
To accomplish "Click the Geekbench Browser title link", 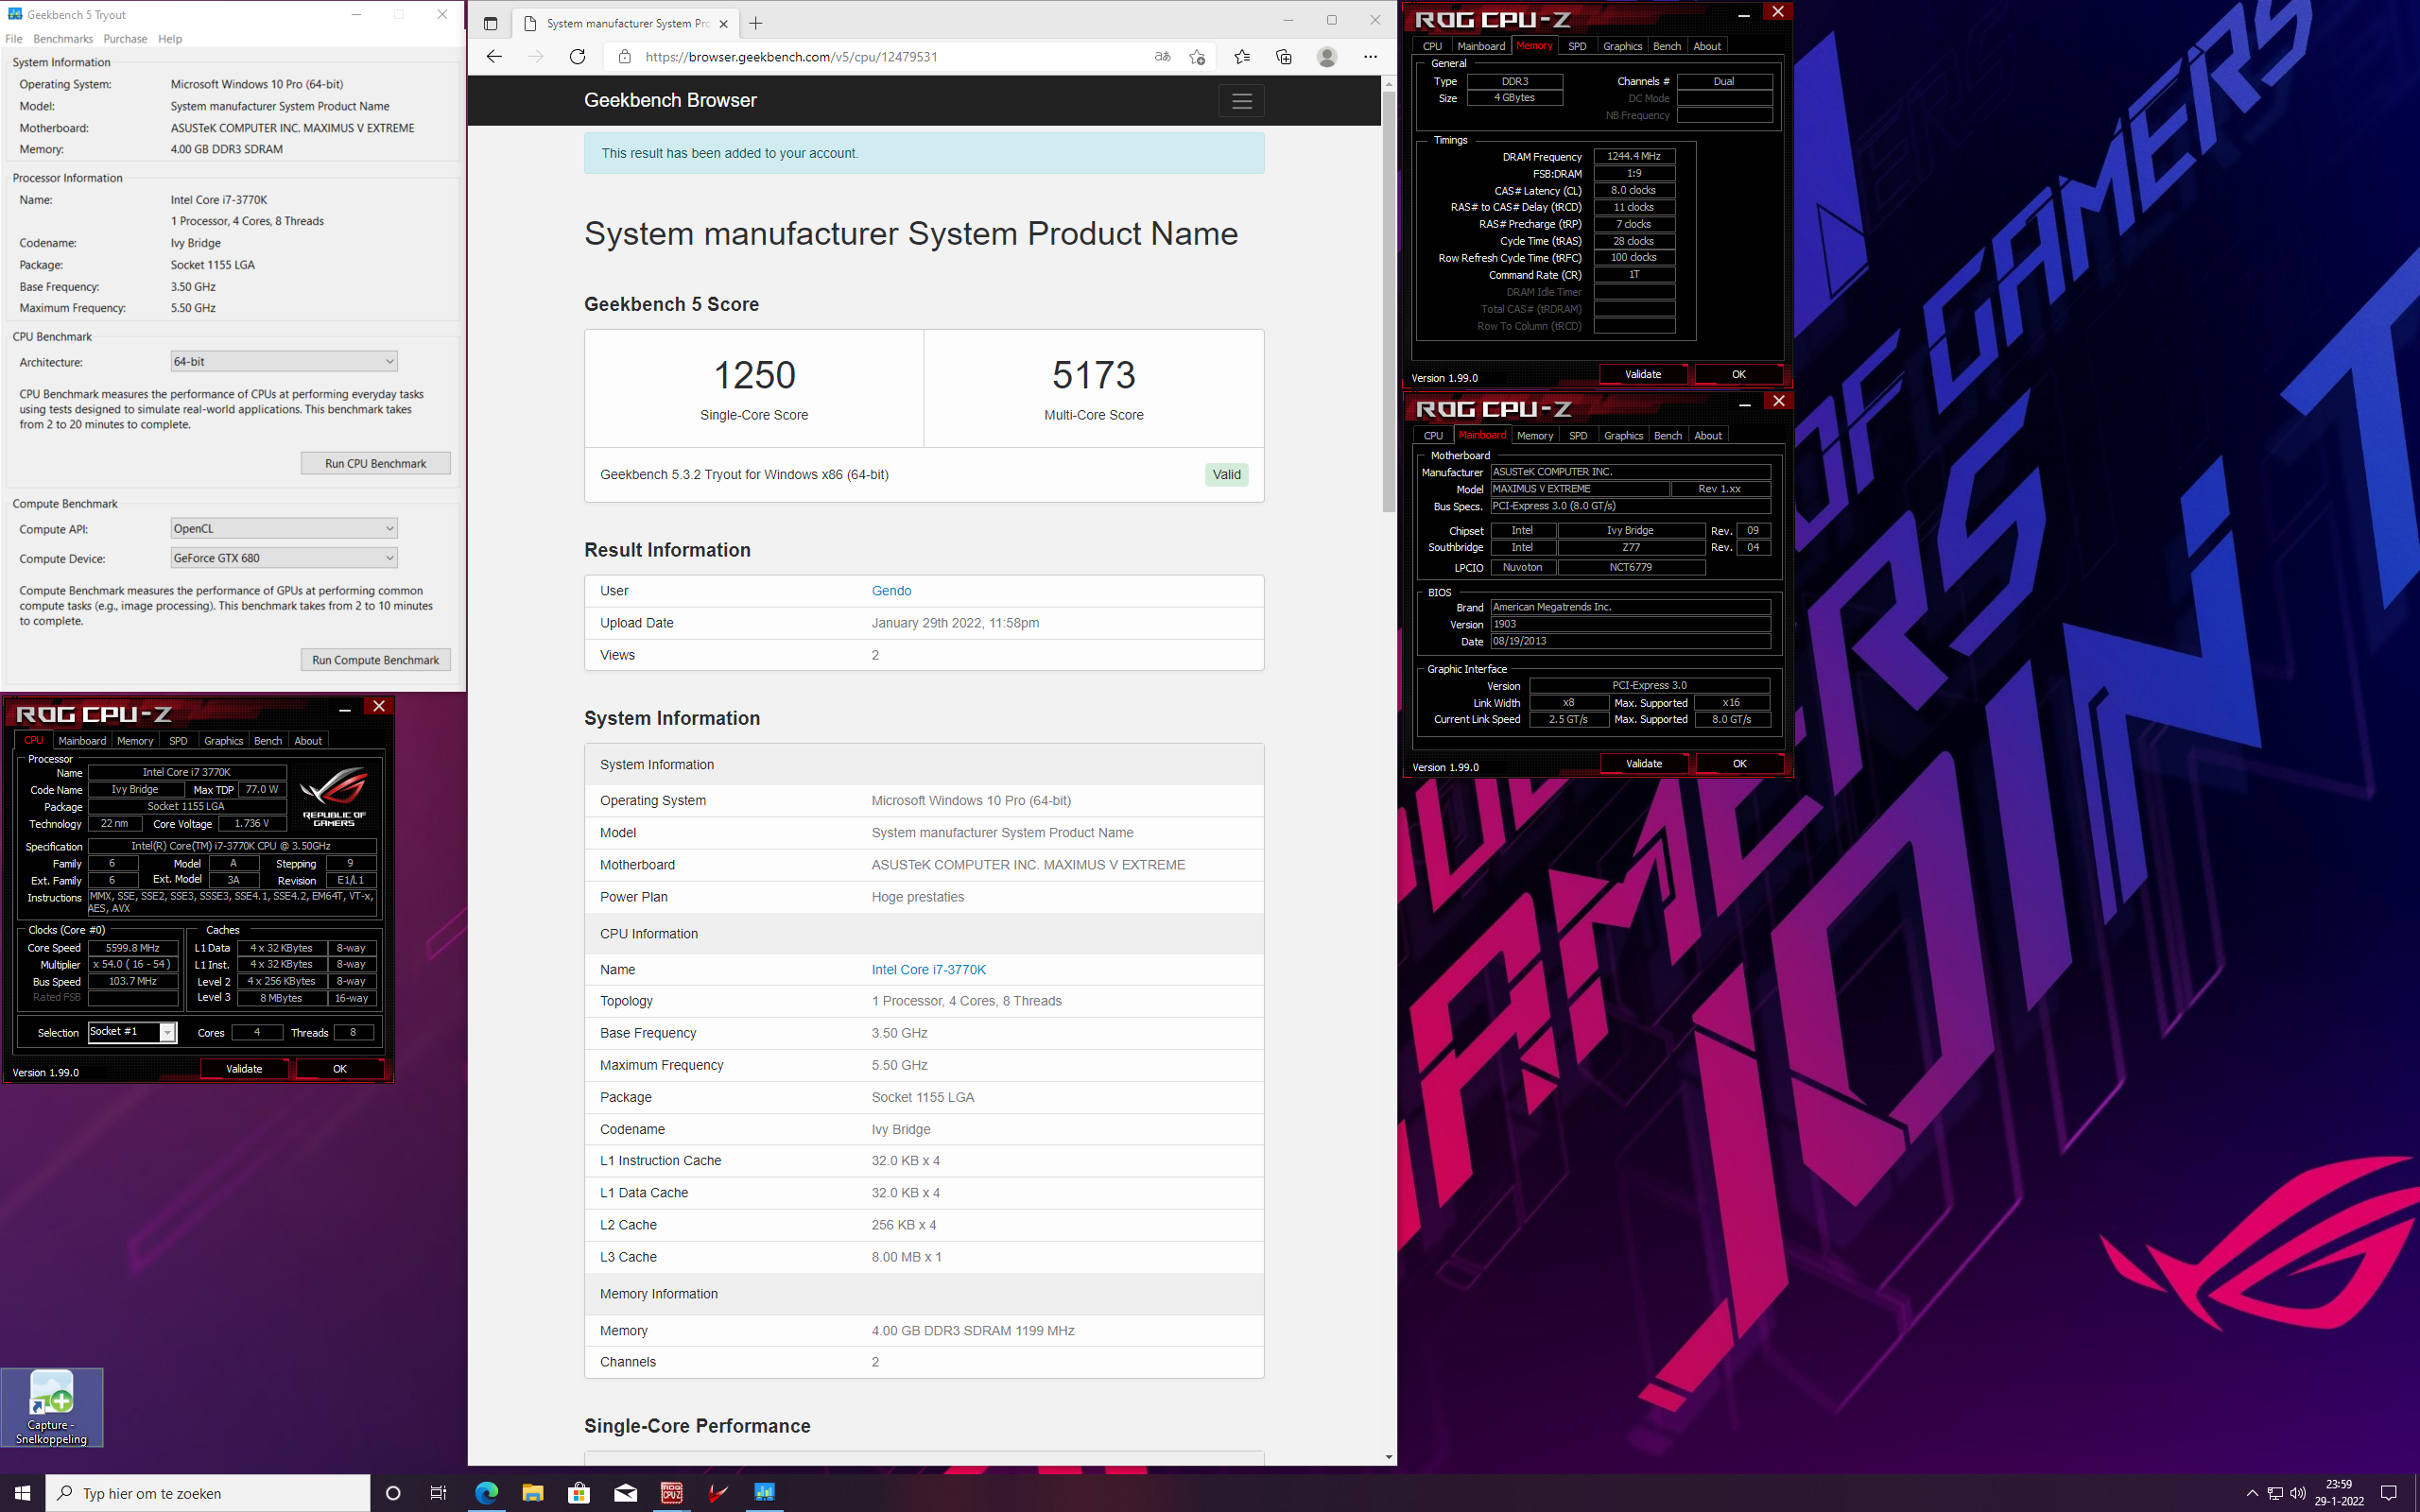I will [670, 100].
